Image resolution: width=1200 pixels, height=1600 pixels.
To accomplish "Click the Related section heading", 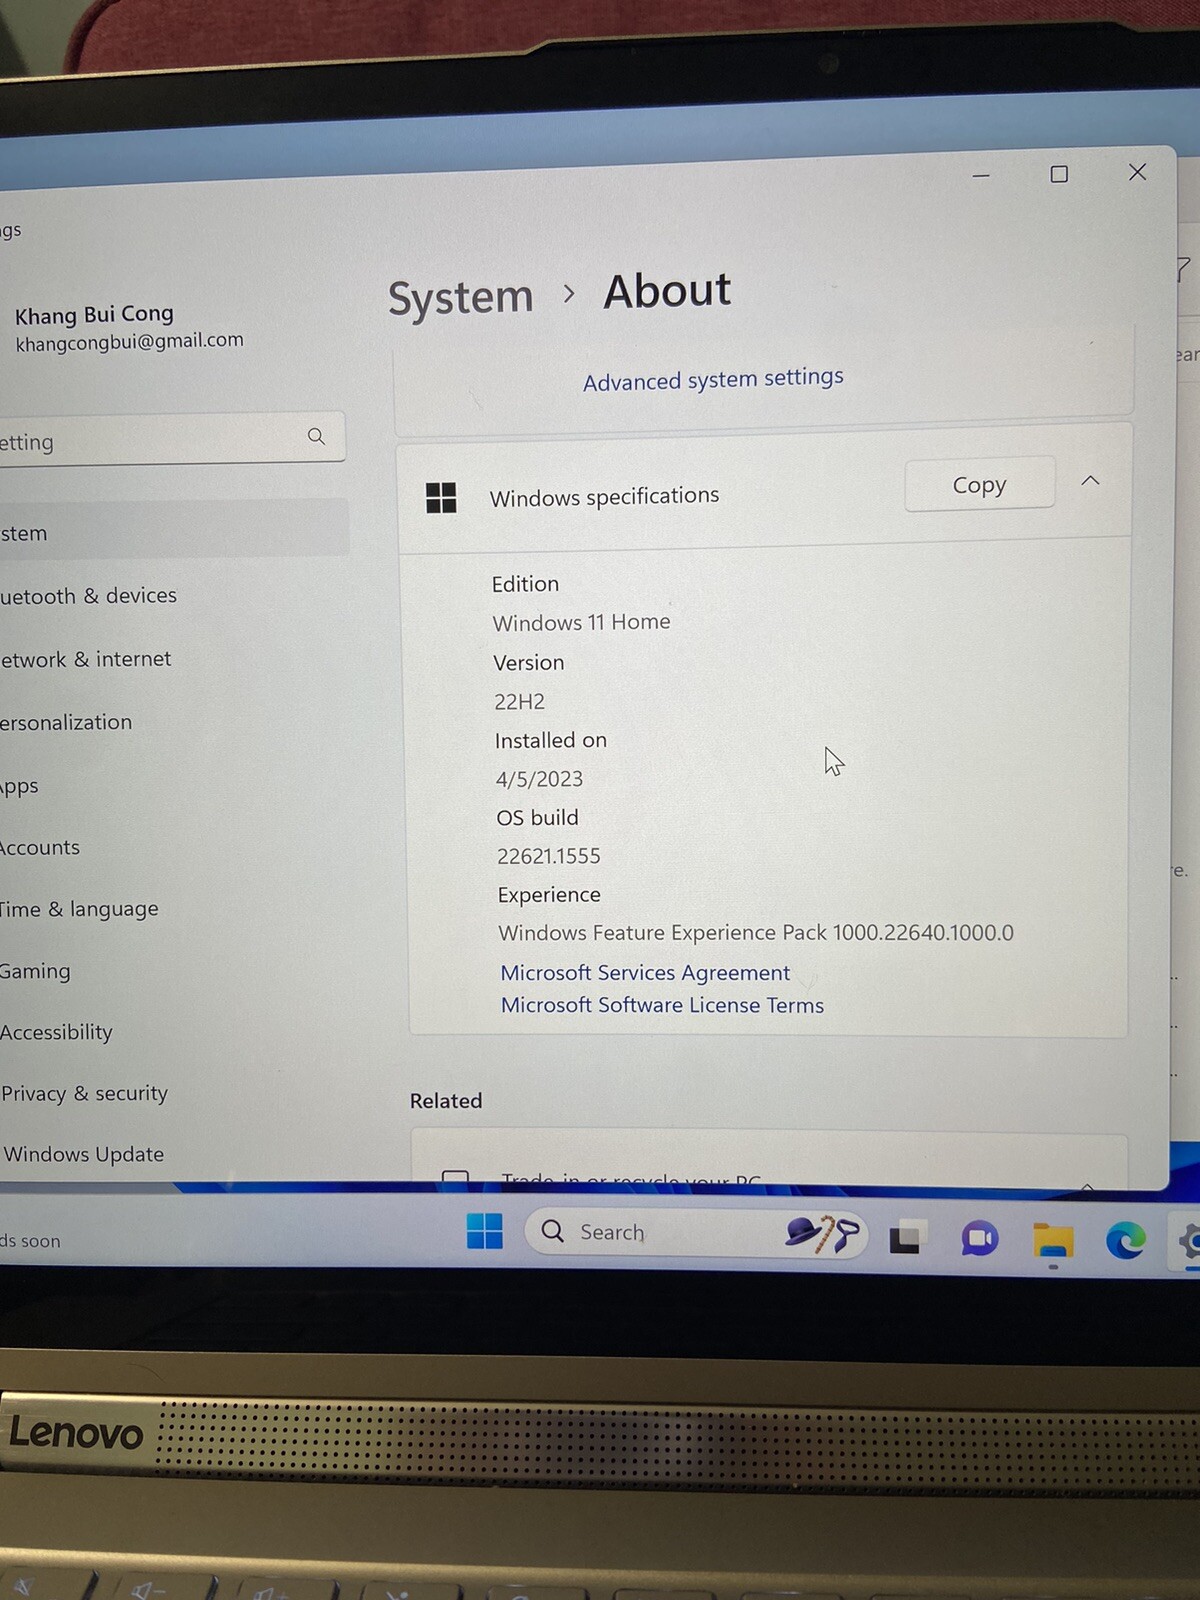I will pos(446,1101).
